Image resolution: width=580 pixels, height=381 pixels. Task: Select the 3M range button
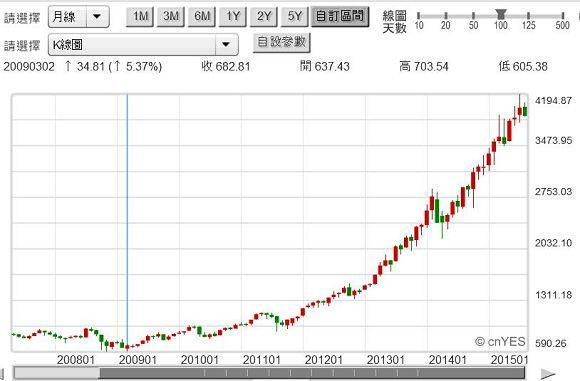tap(171, 17)
